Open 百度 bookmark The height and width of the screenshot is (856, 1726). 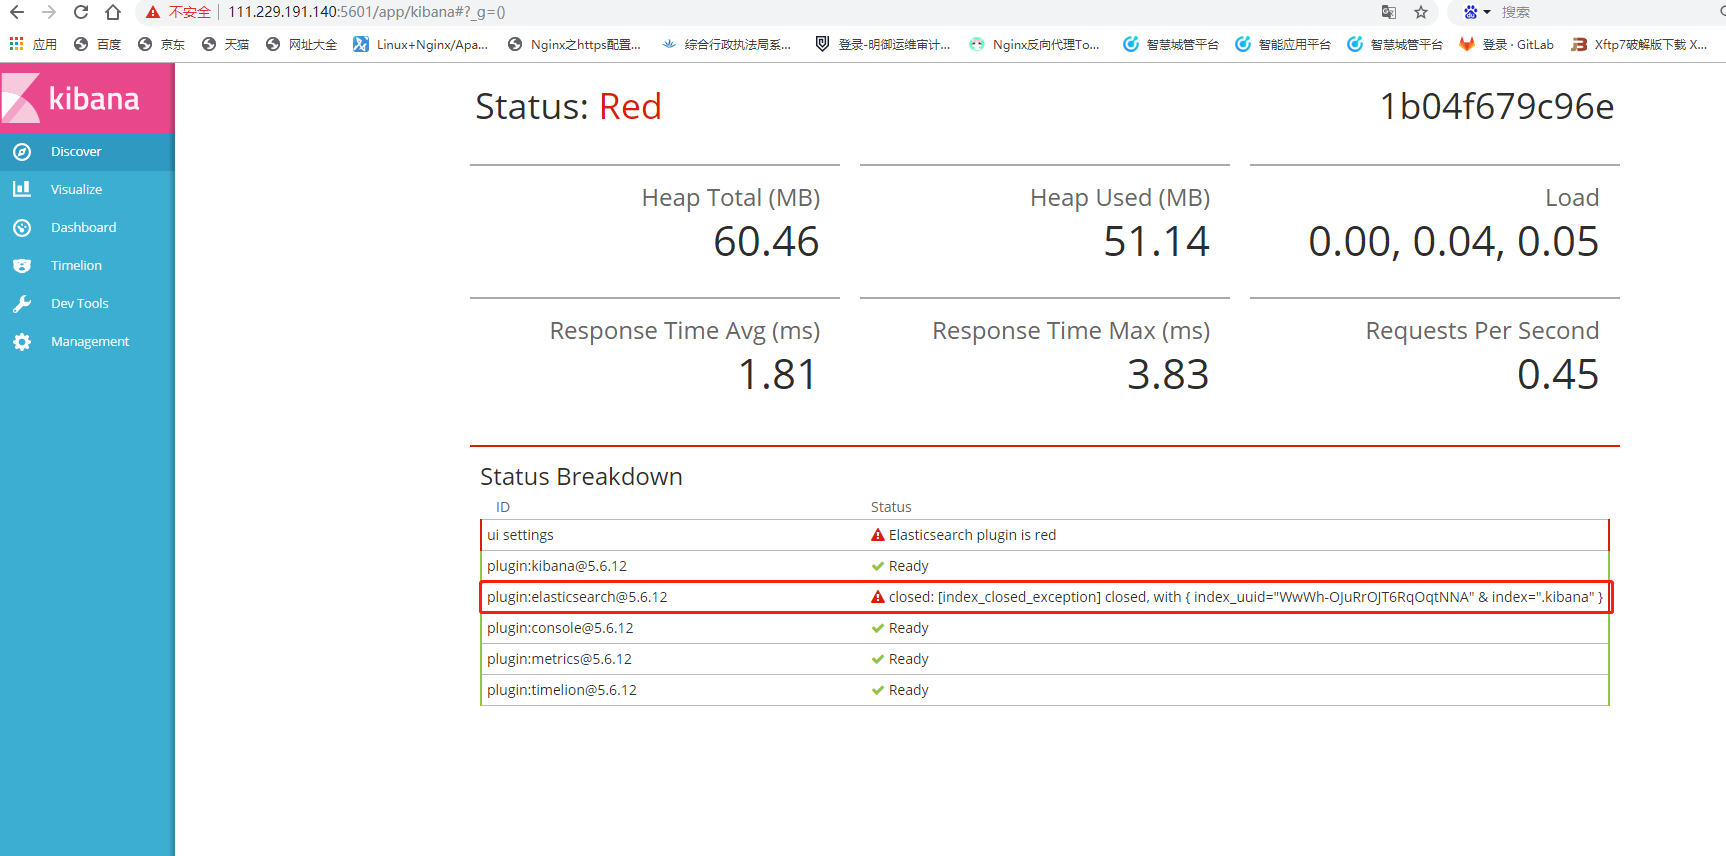point(97,44)
